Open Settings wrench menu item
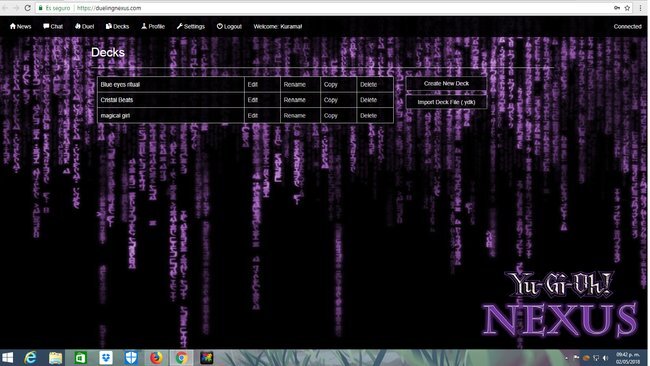This screenshot has width=650, height=366. (191, 27)
